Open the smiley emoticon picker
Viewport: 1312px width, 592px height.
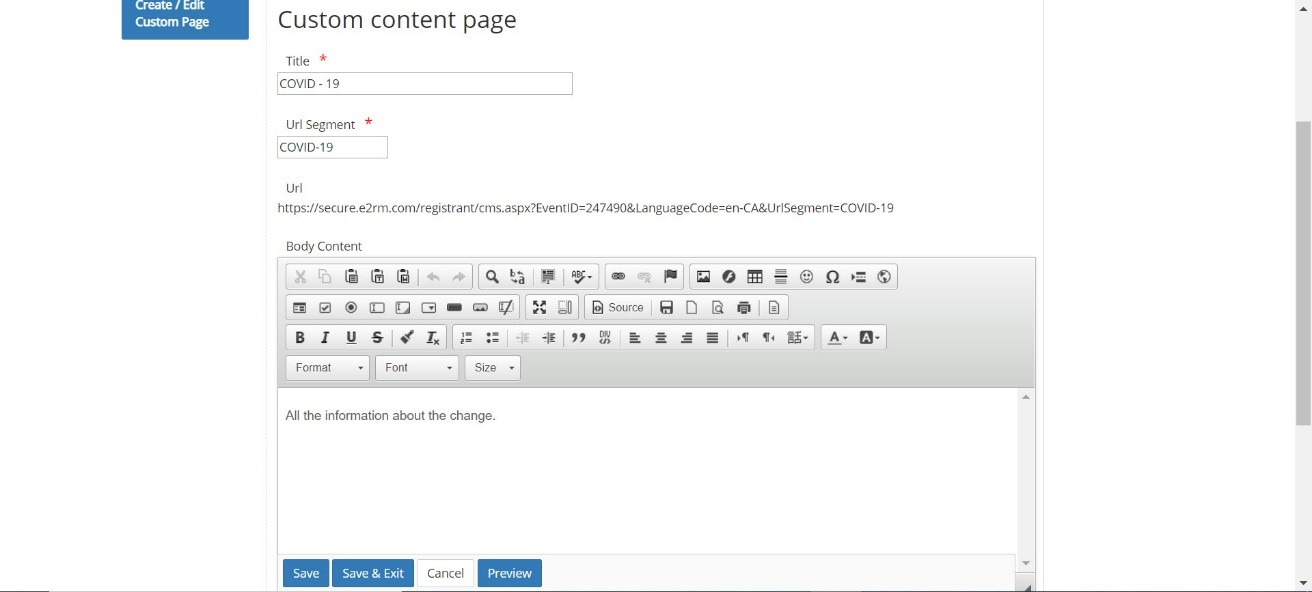tap(807, 277)
